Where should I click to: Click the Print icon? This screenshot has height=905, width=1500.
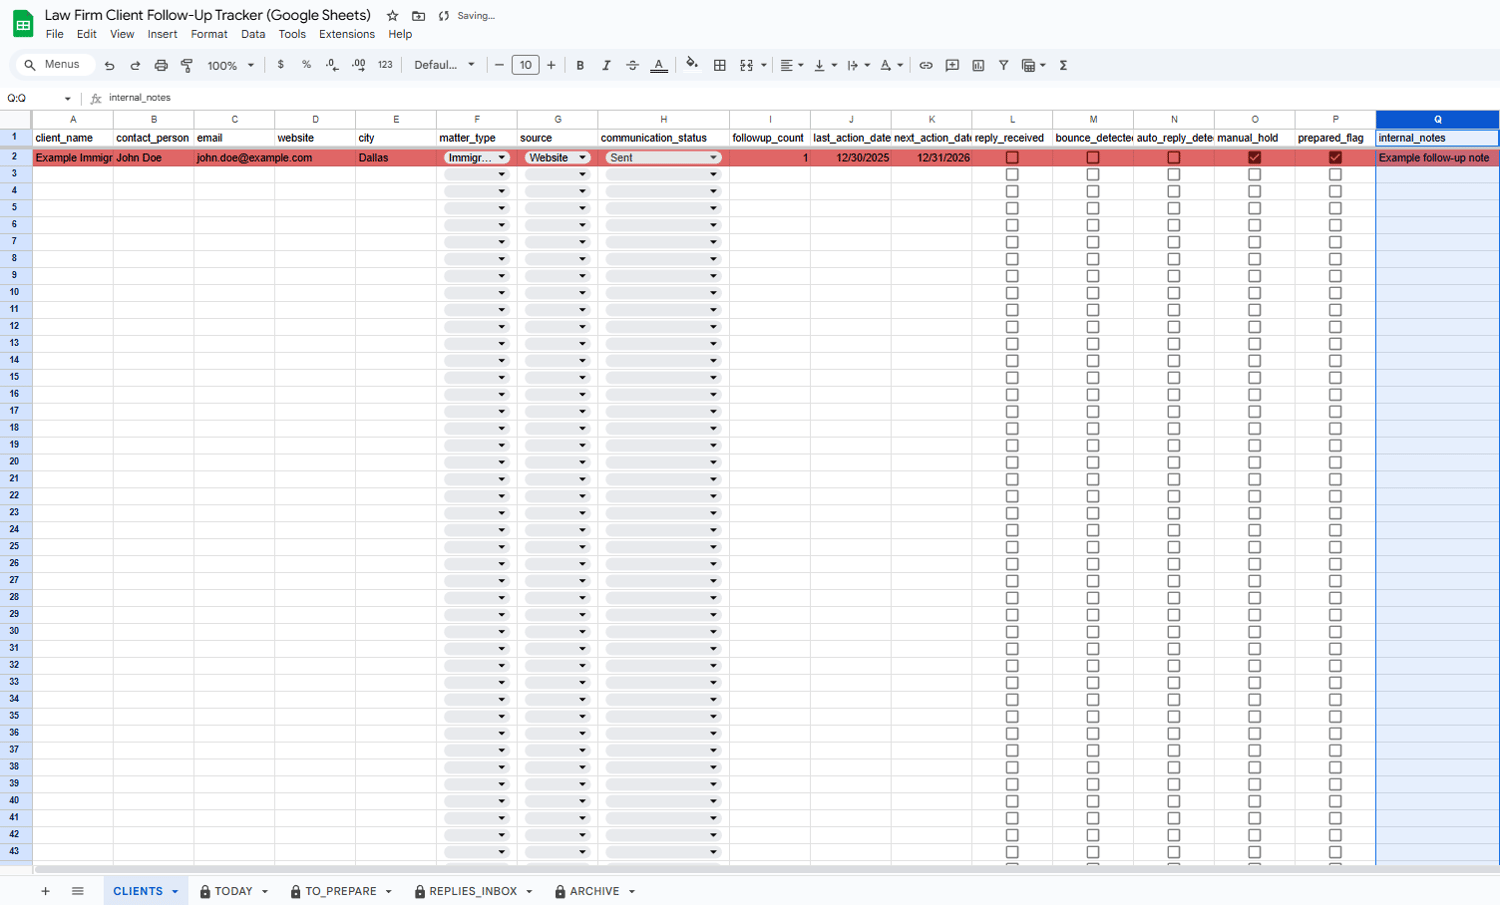click(x=161, y=65)
